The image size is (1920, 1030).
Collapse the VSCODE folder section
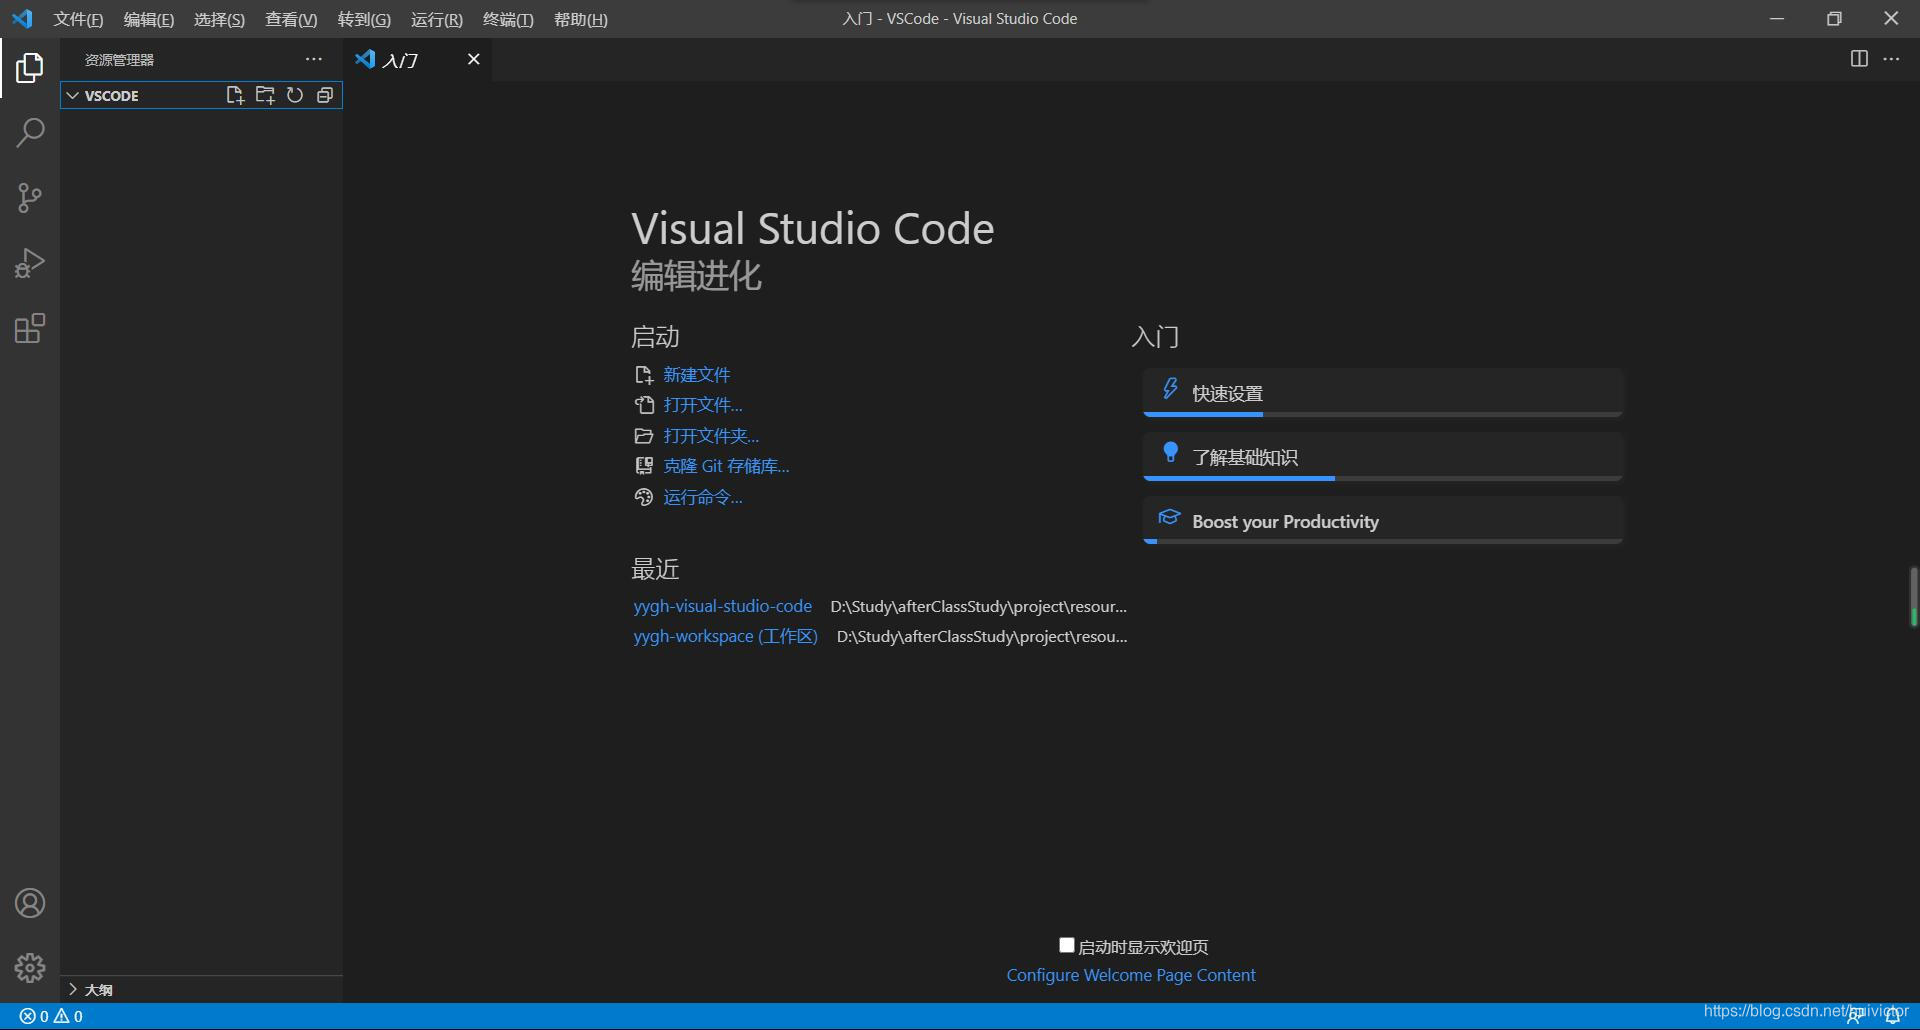[73, 95]
